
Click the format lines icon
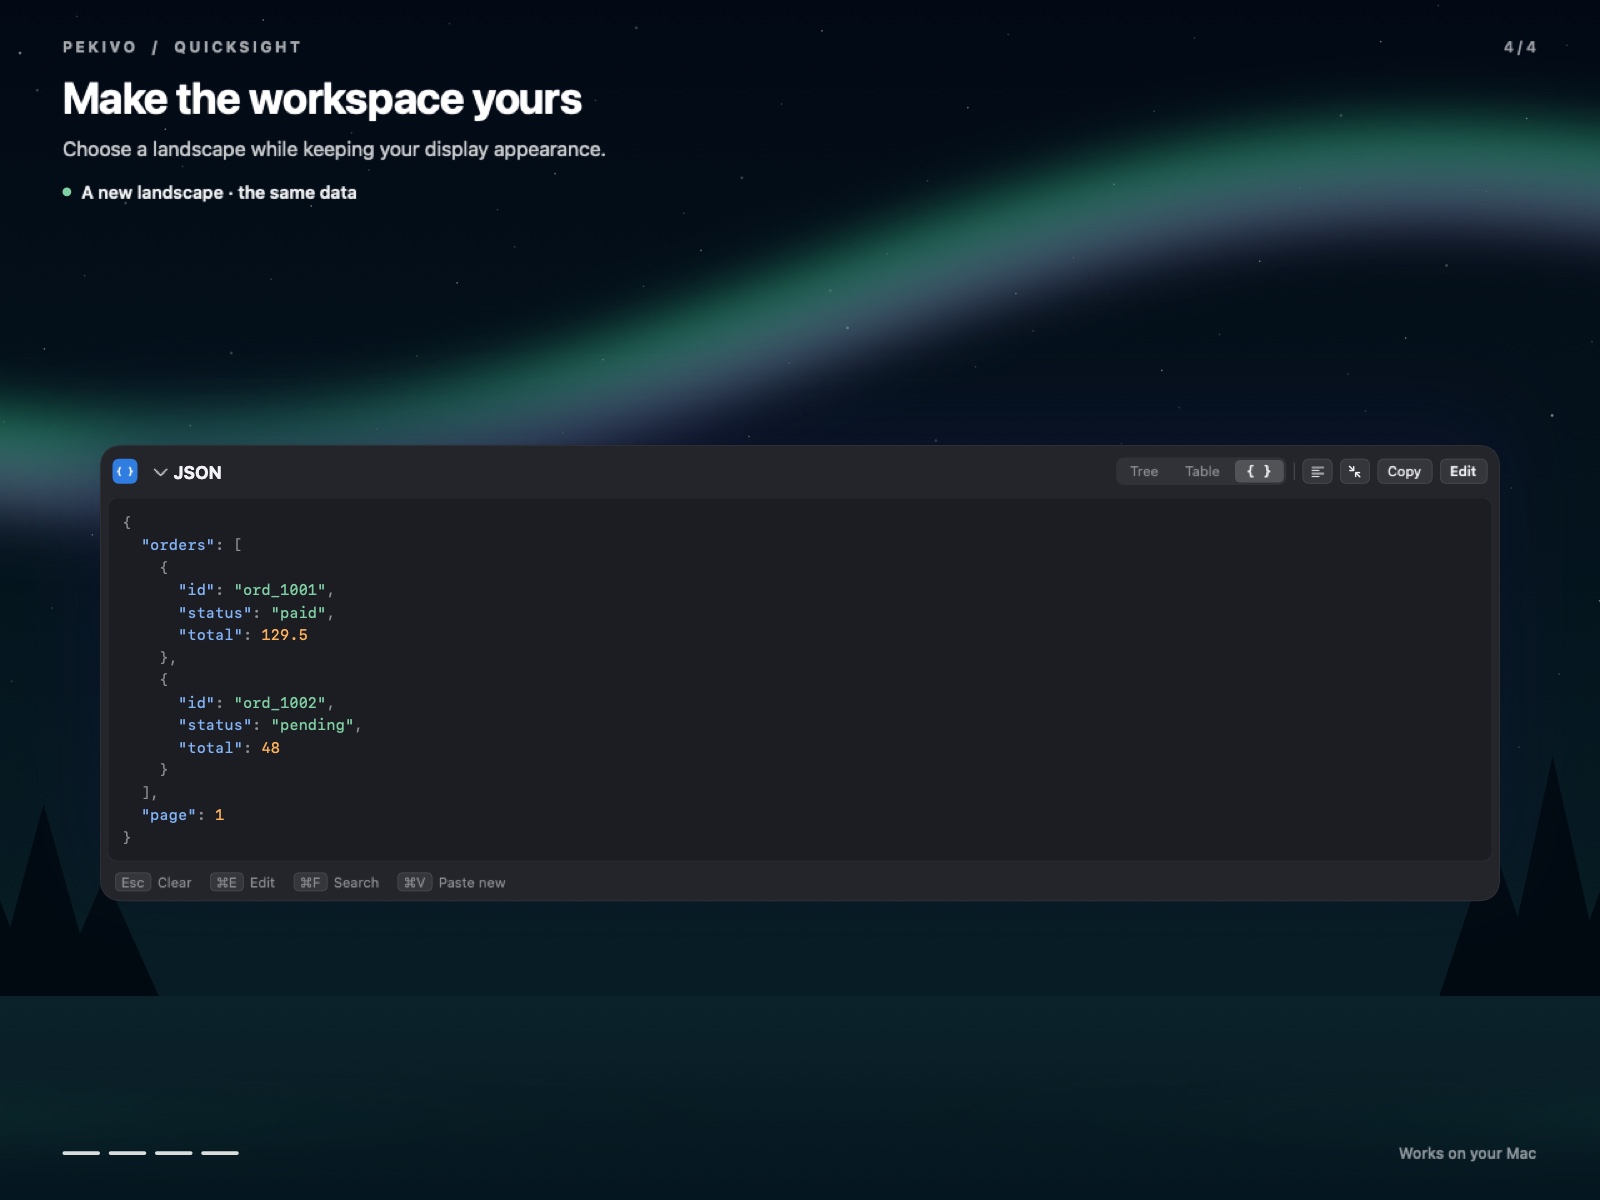tap(1317, 472)
